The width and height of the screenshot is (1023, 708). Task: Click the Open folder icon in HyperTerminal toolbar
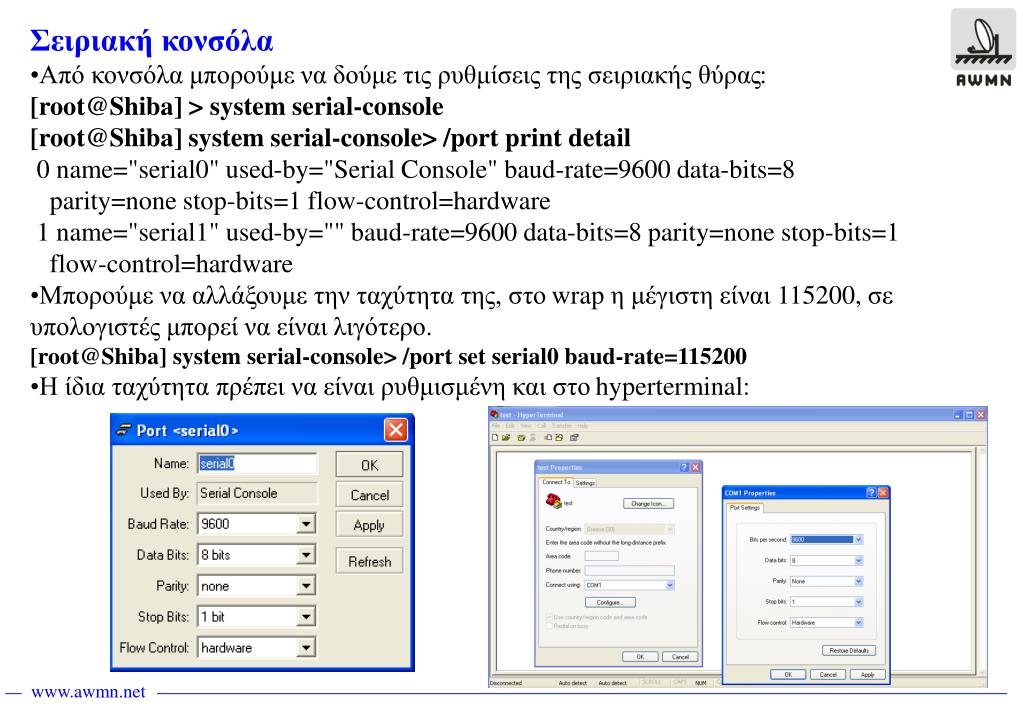coord(506,437)
